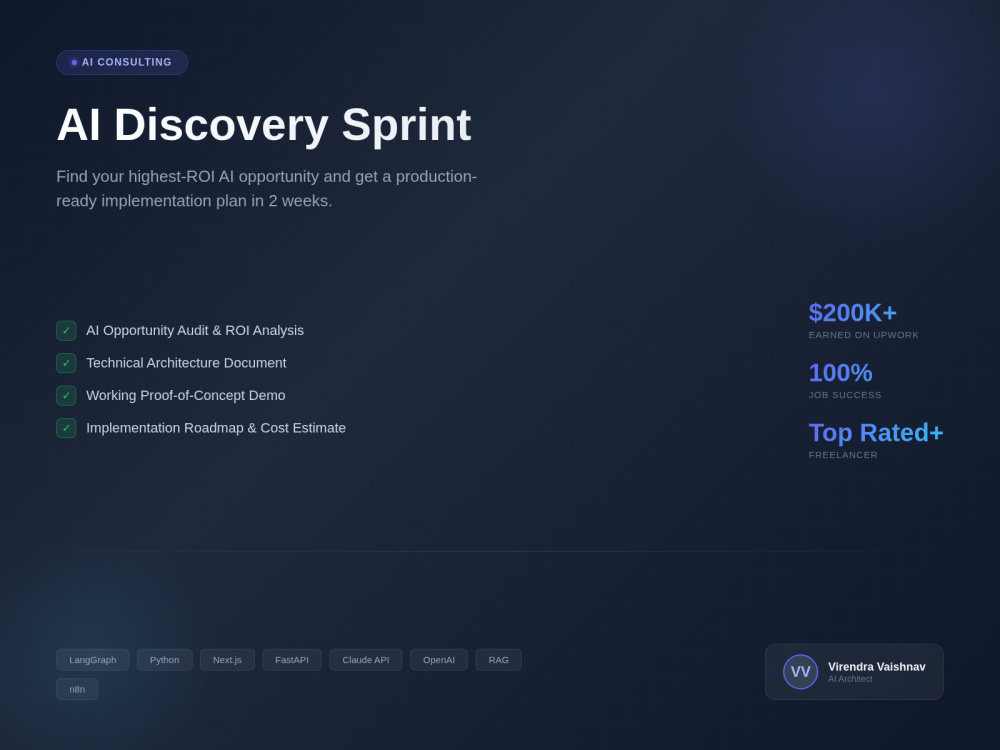
Task: Click checkmark beside Technical Architecture Document
Action: pos(66,363)
